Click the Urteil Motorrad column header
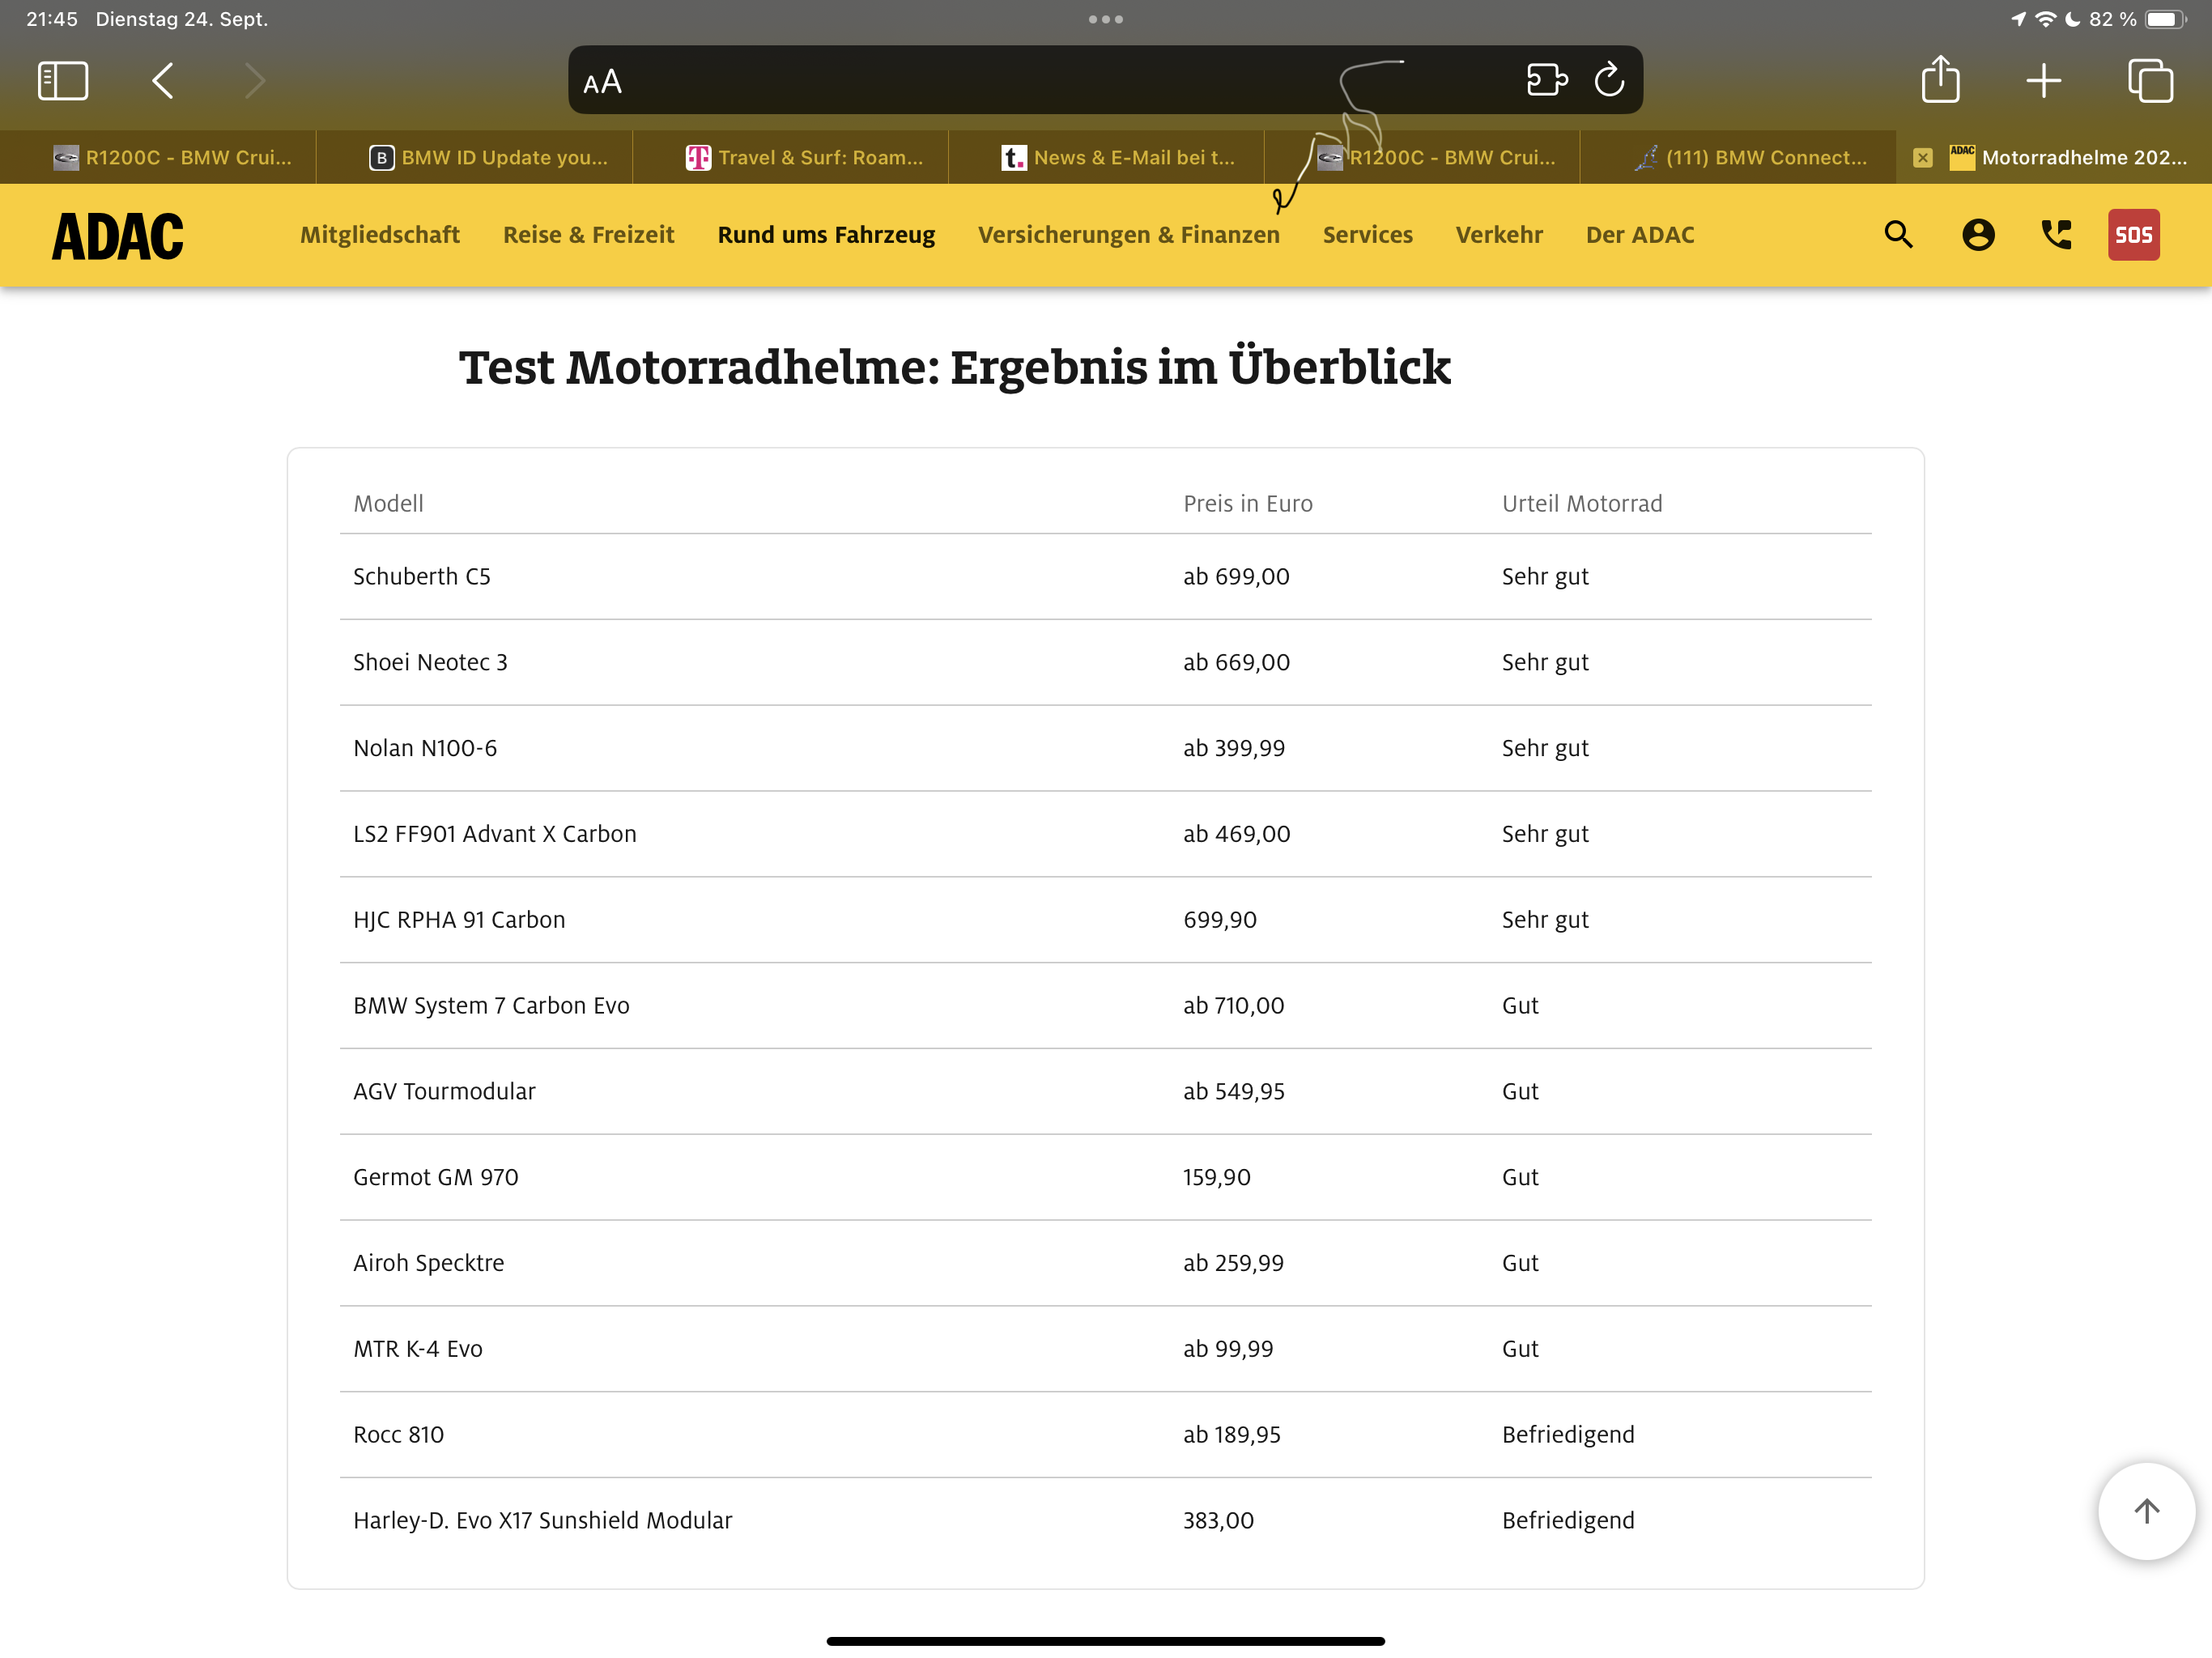 (x=1581, y=504)
